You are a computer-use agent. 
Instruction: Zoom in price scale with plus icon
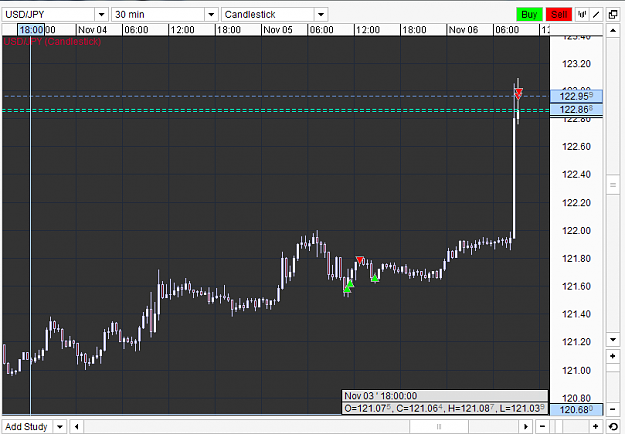coord(613,356)
